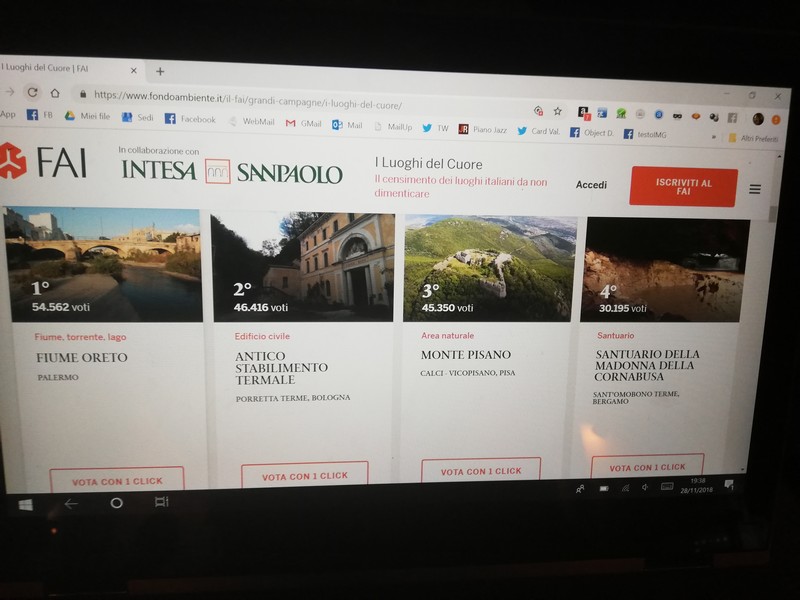Open the Antico Stabilimento Termale photo
The width and height of the screenshot is (800, 600).
tap(303, 267)
